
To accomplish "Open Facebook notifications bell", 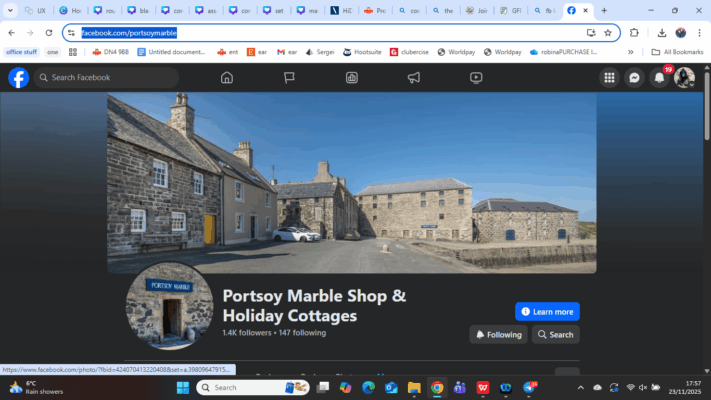I will (x=659, y=78).
